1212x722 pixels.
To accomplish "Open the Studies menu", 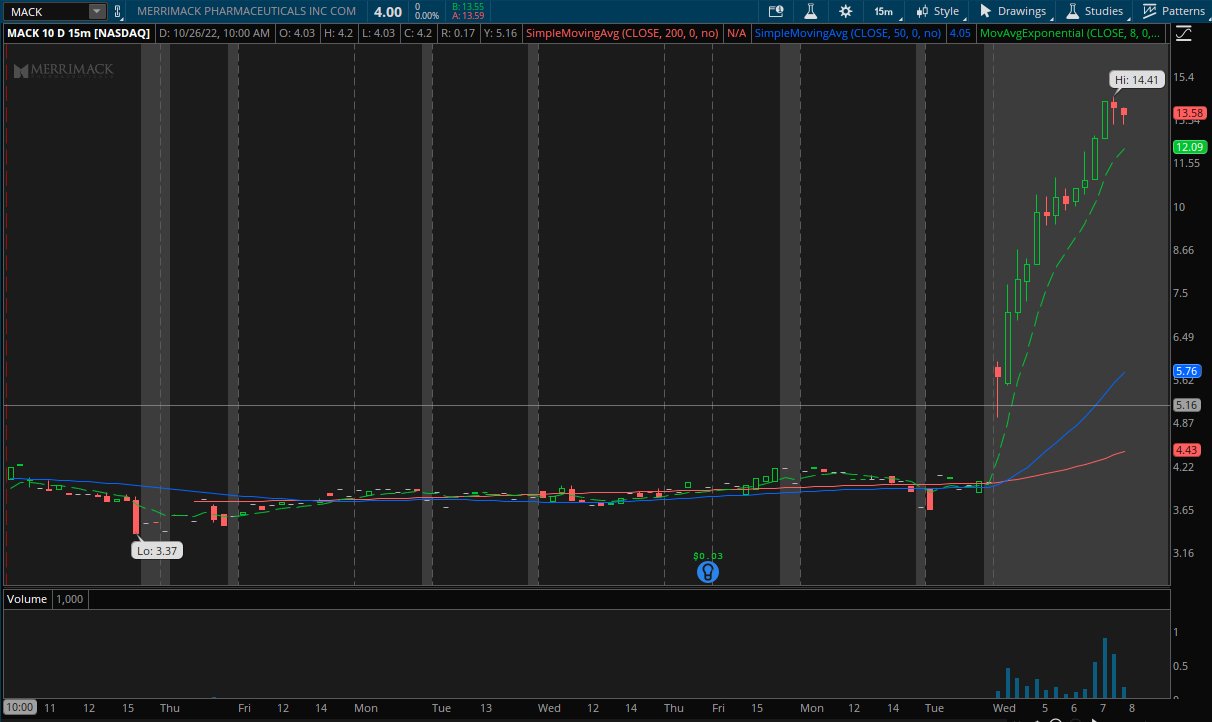I will [1095, 11].
